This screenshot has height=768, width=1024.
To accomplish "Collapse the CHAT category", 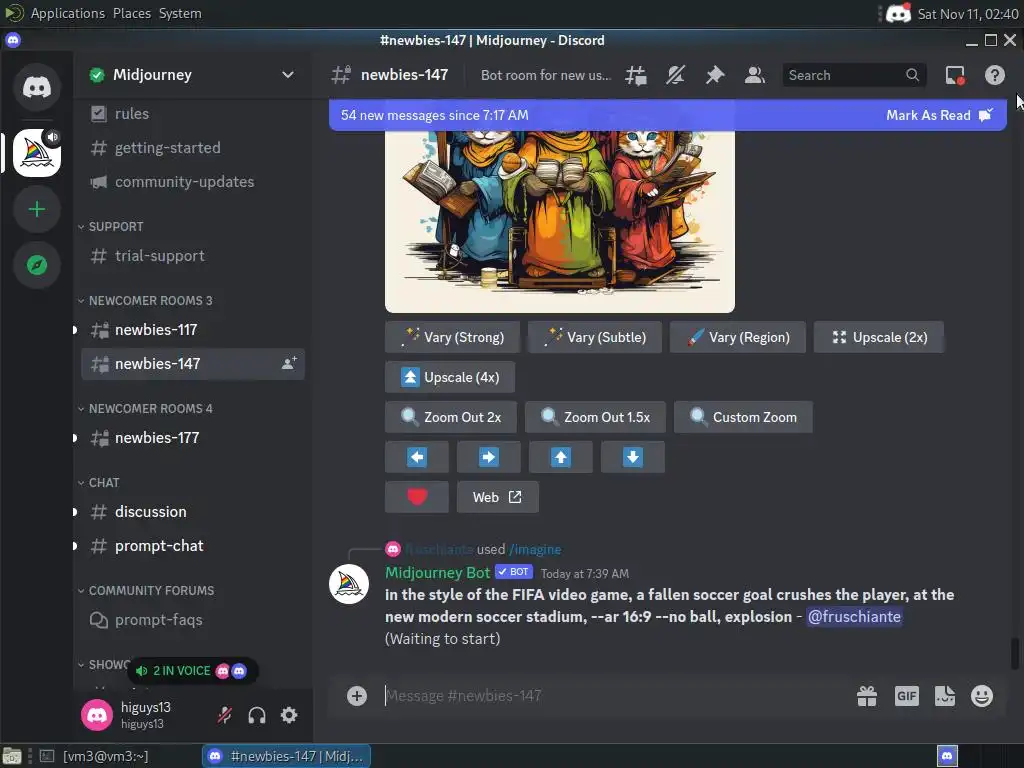I will [x=99, y=483].
